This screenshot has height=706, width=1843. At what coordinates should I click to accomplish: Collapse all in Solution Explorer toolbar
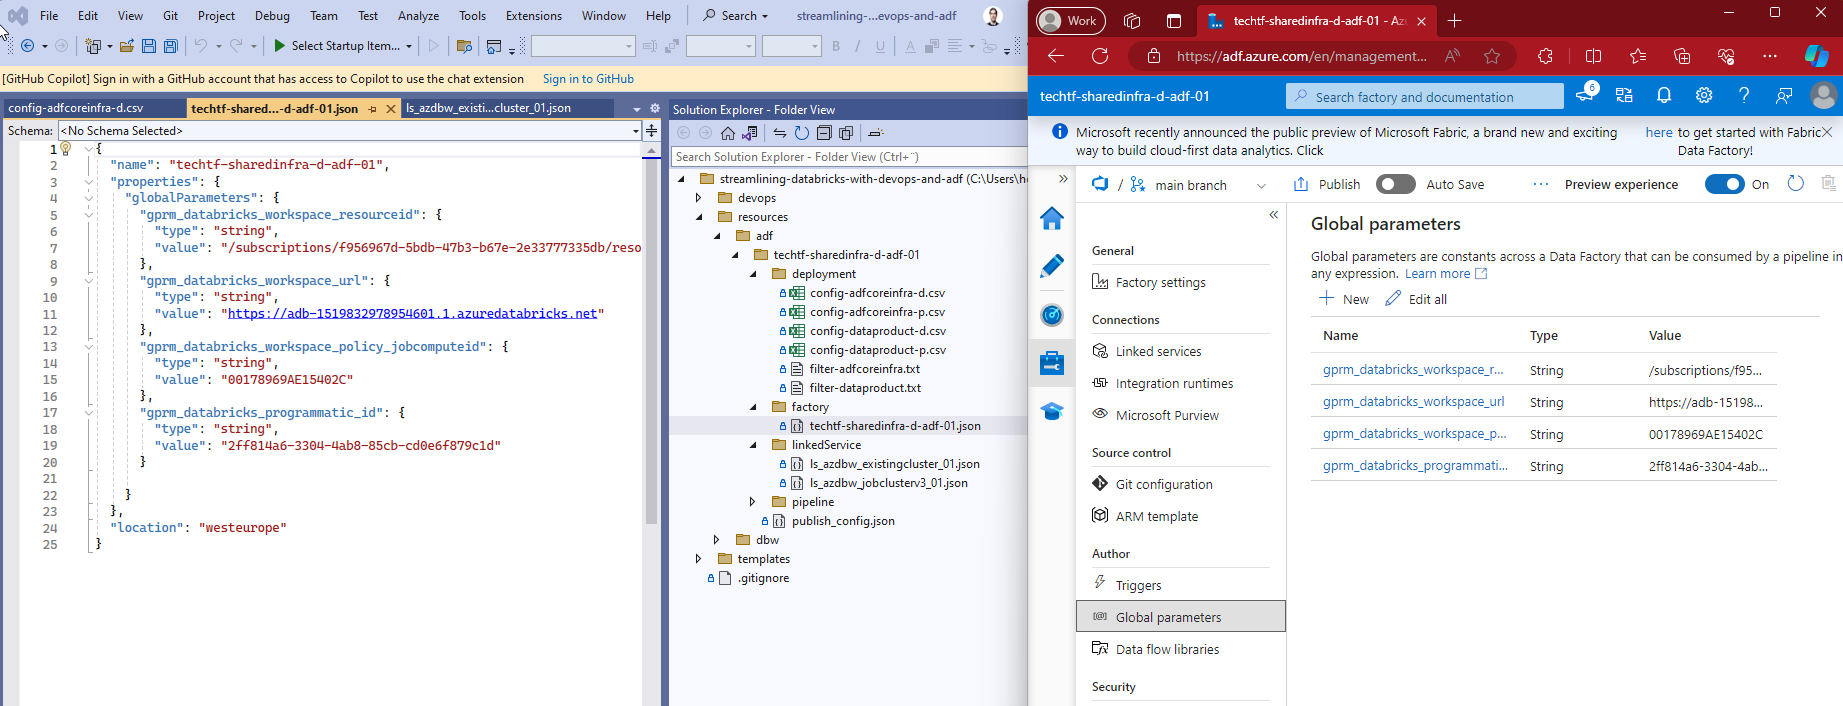pyautogui.click(x=824, y=133)
